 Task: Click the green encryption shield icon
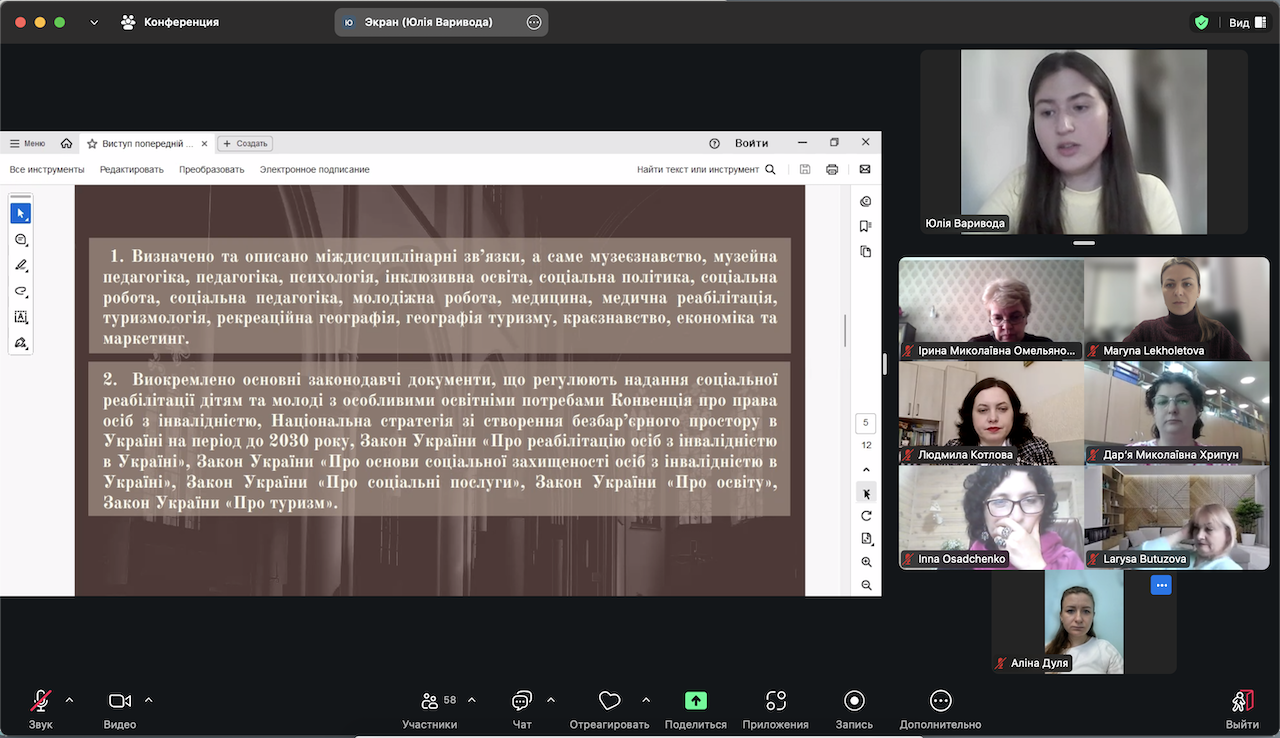point(1201,22)
